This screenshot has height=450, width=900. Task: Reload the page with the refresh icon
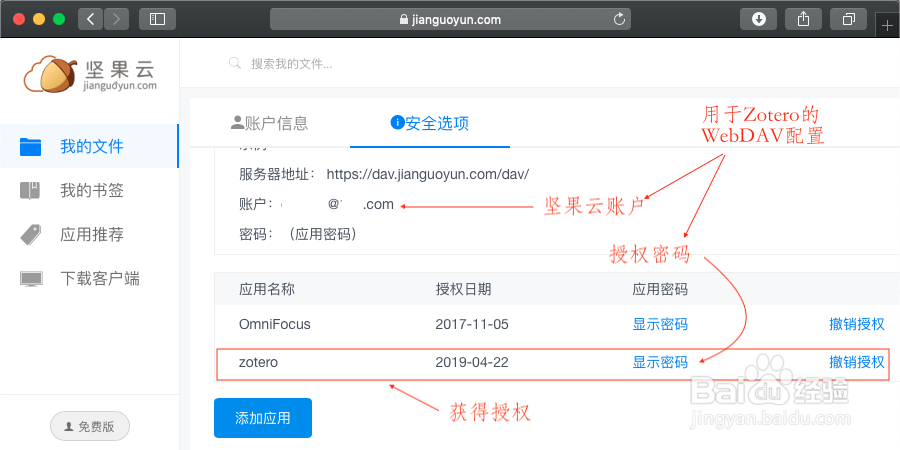click(x=619, y=20)
